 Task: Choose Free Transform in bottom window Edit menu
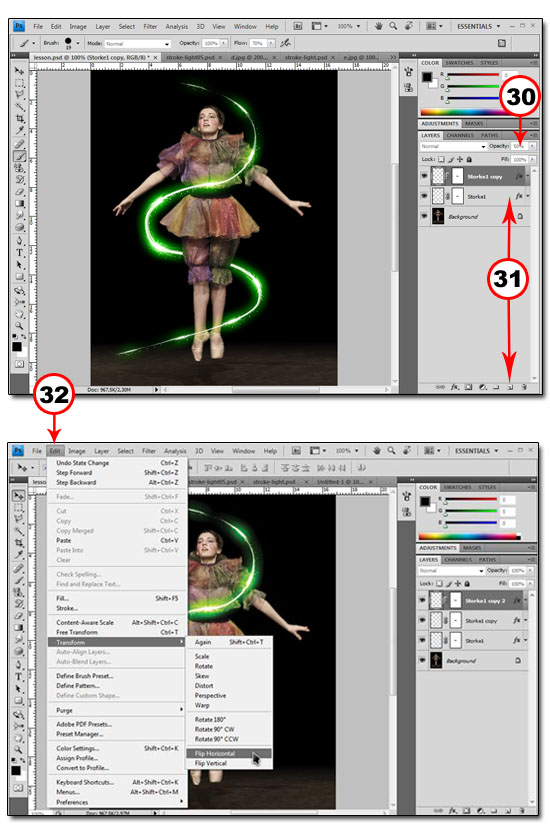click(x=117, y=632)
